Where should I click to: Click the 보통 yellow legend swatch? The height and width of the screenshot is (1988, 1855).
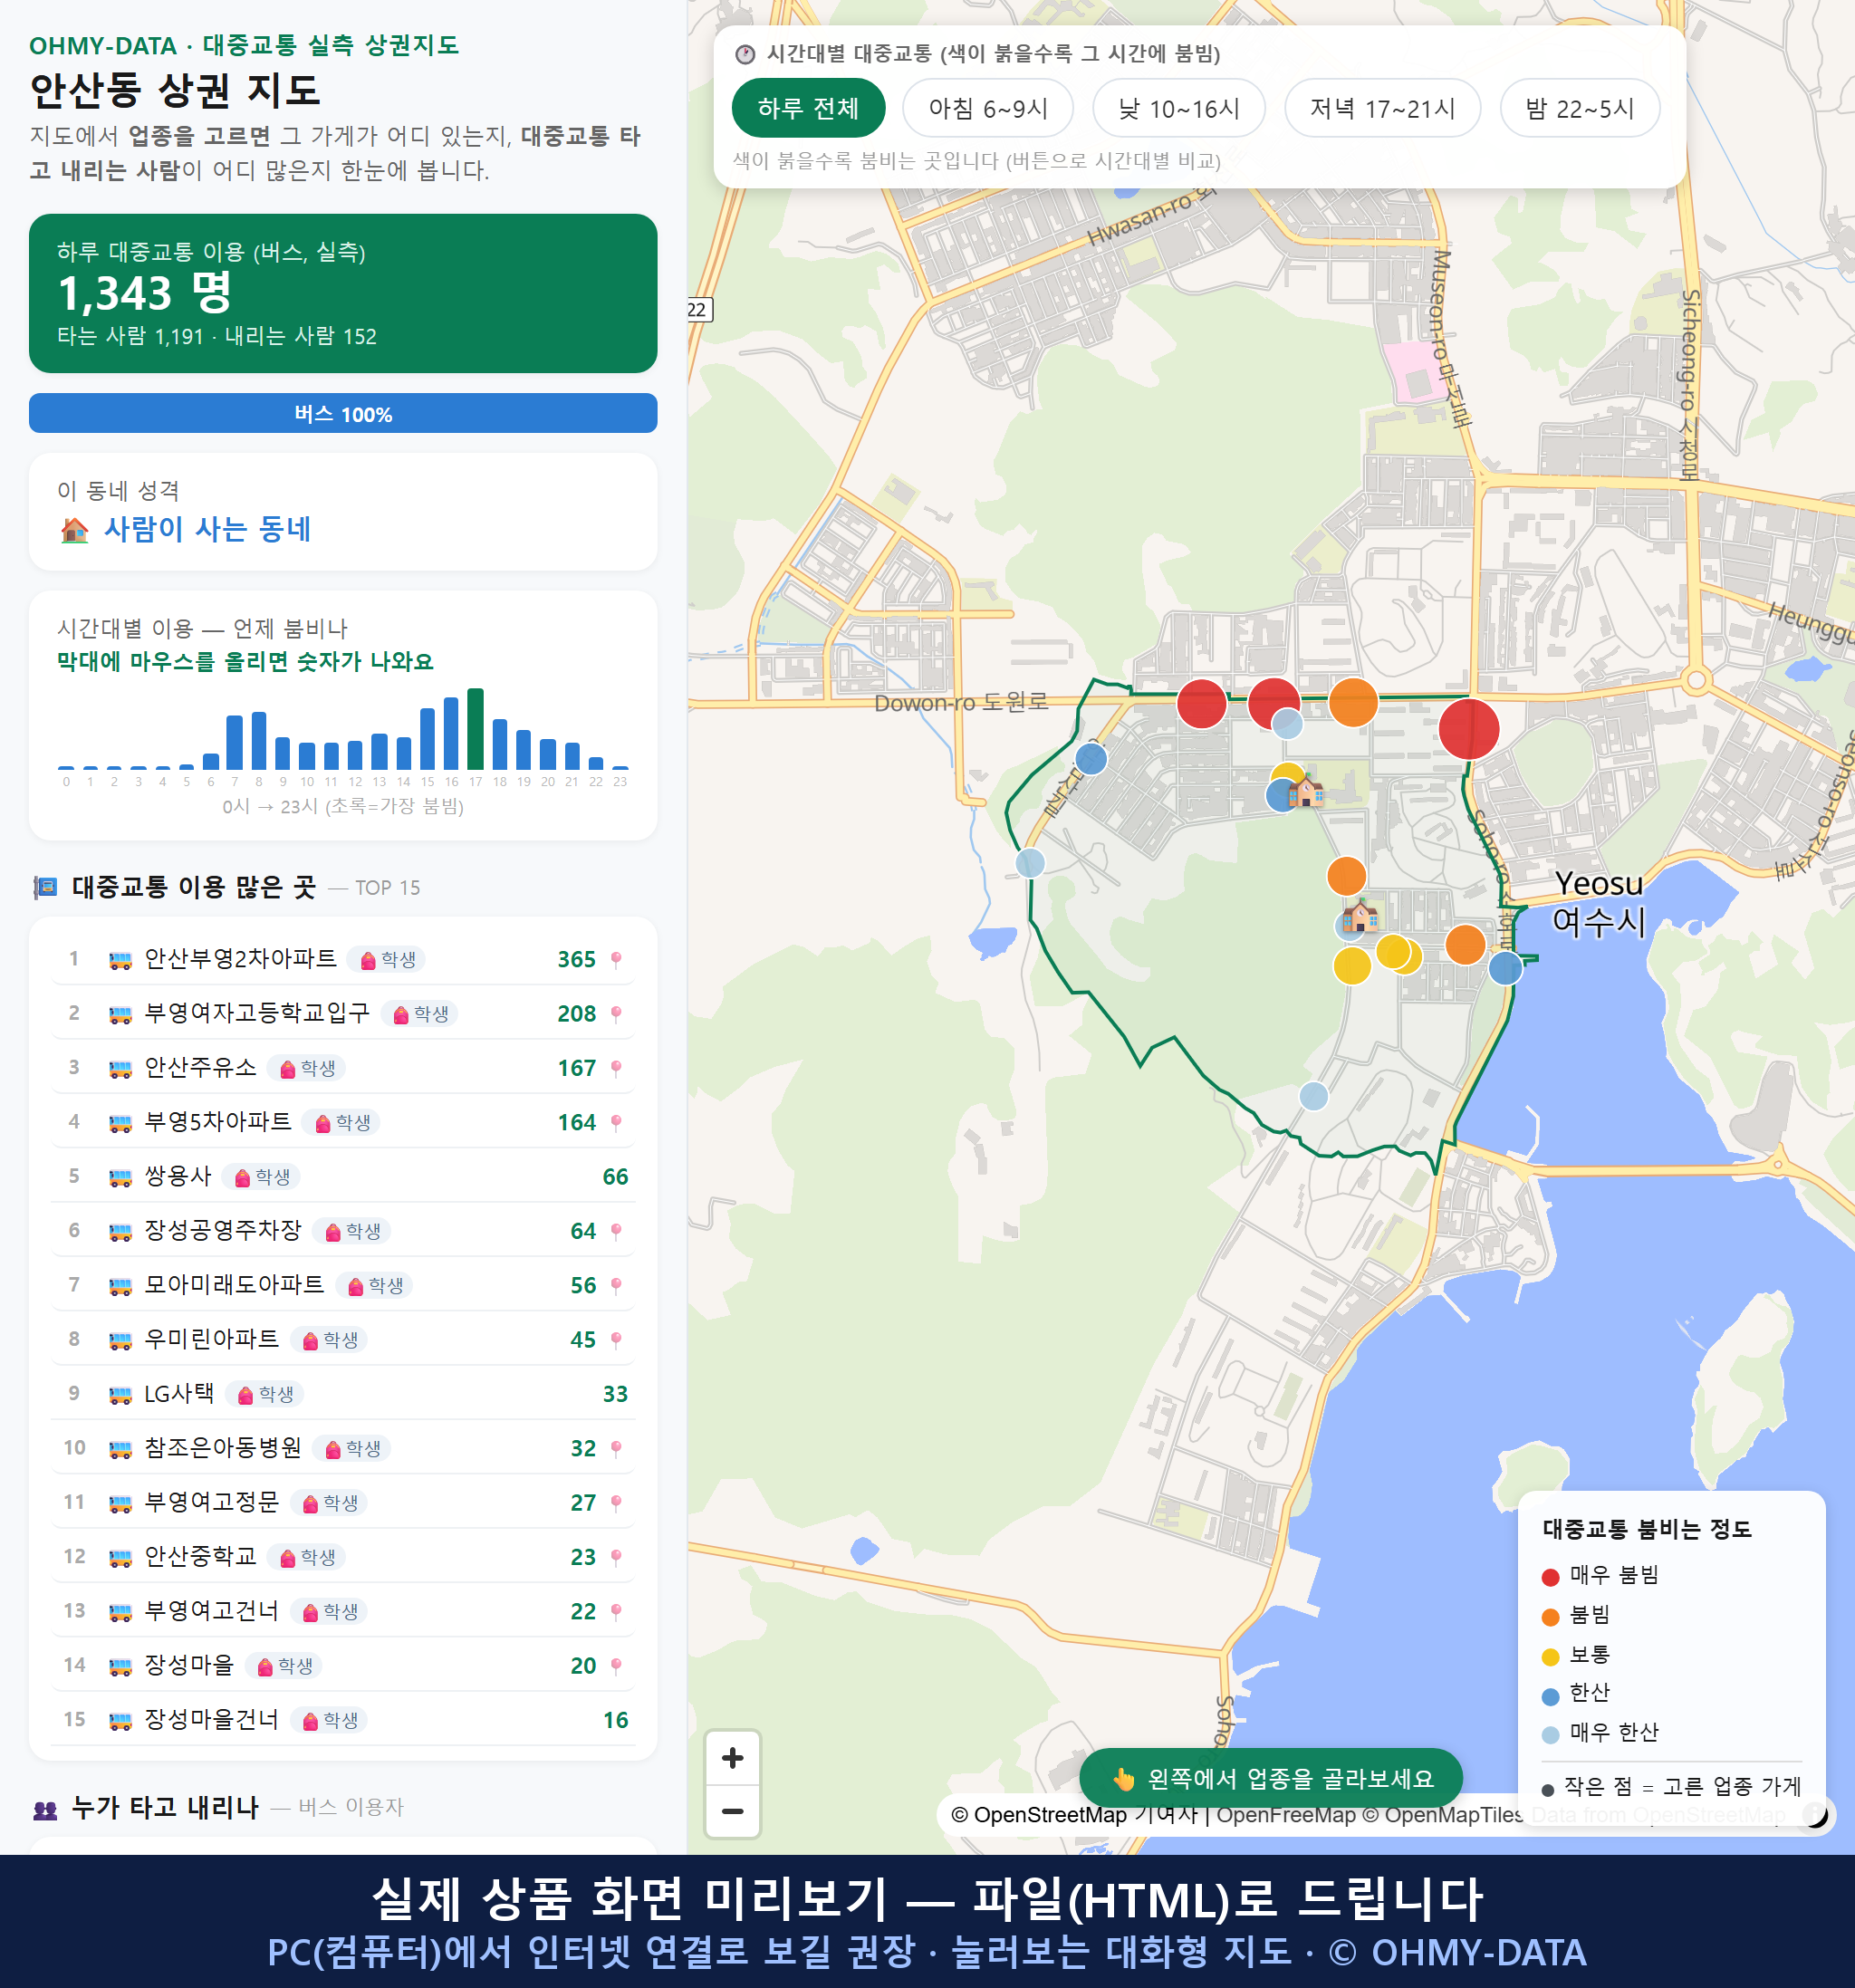point(1550,1657)
